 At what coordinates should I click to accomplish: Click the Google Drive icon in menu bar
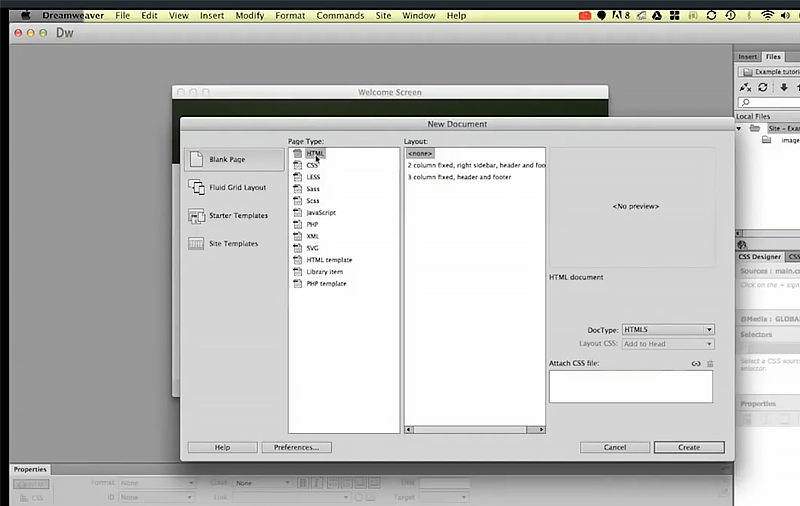pos(657,15)
